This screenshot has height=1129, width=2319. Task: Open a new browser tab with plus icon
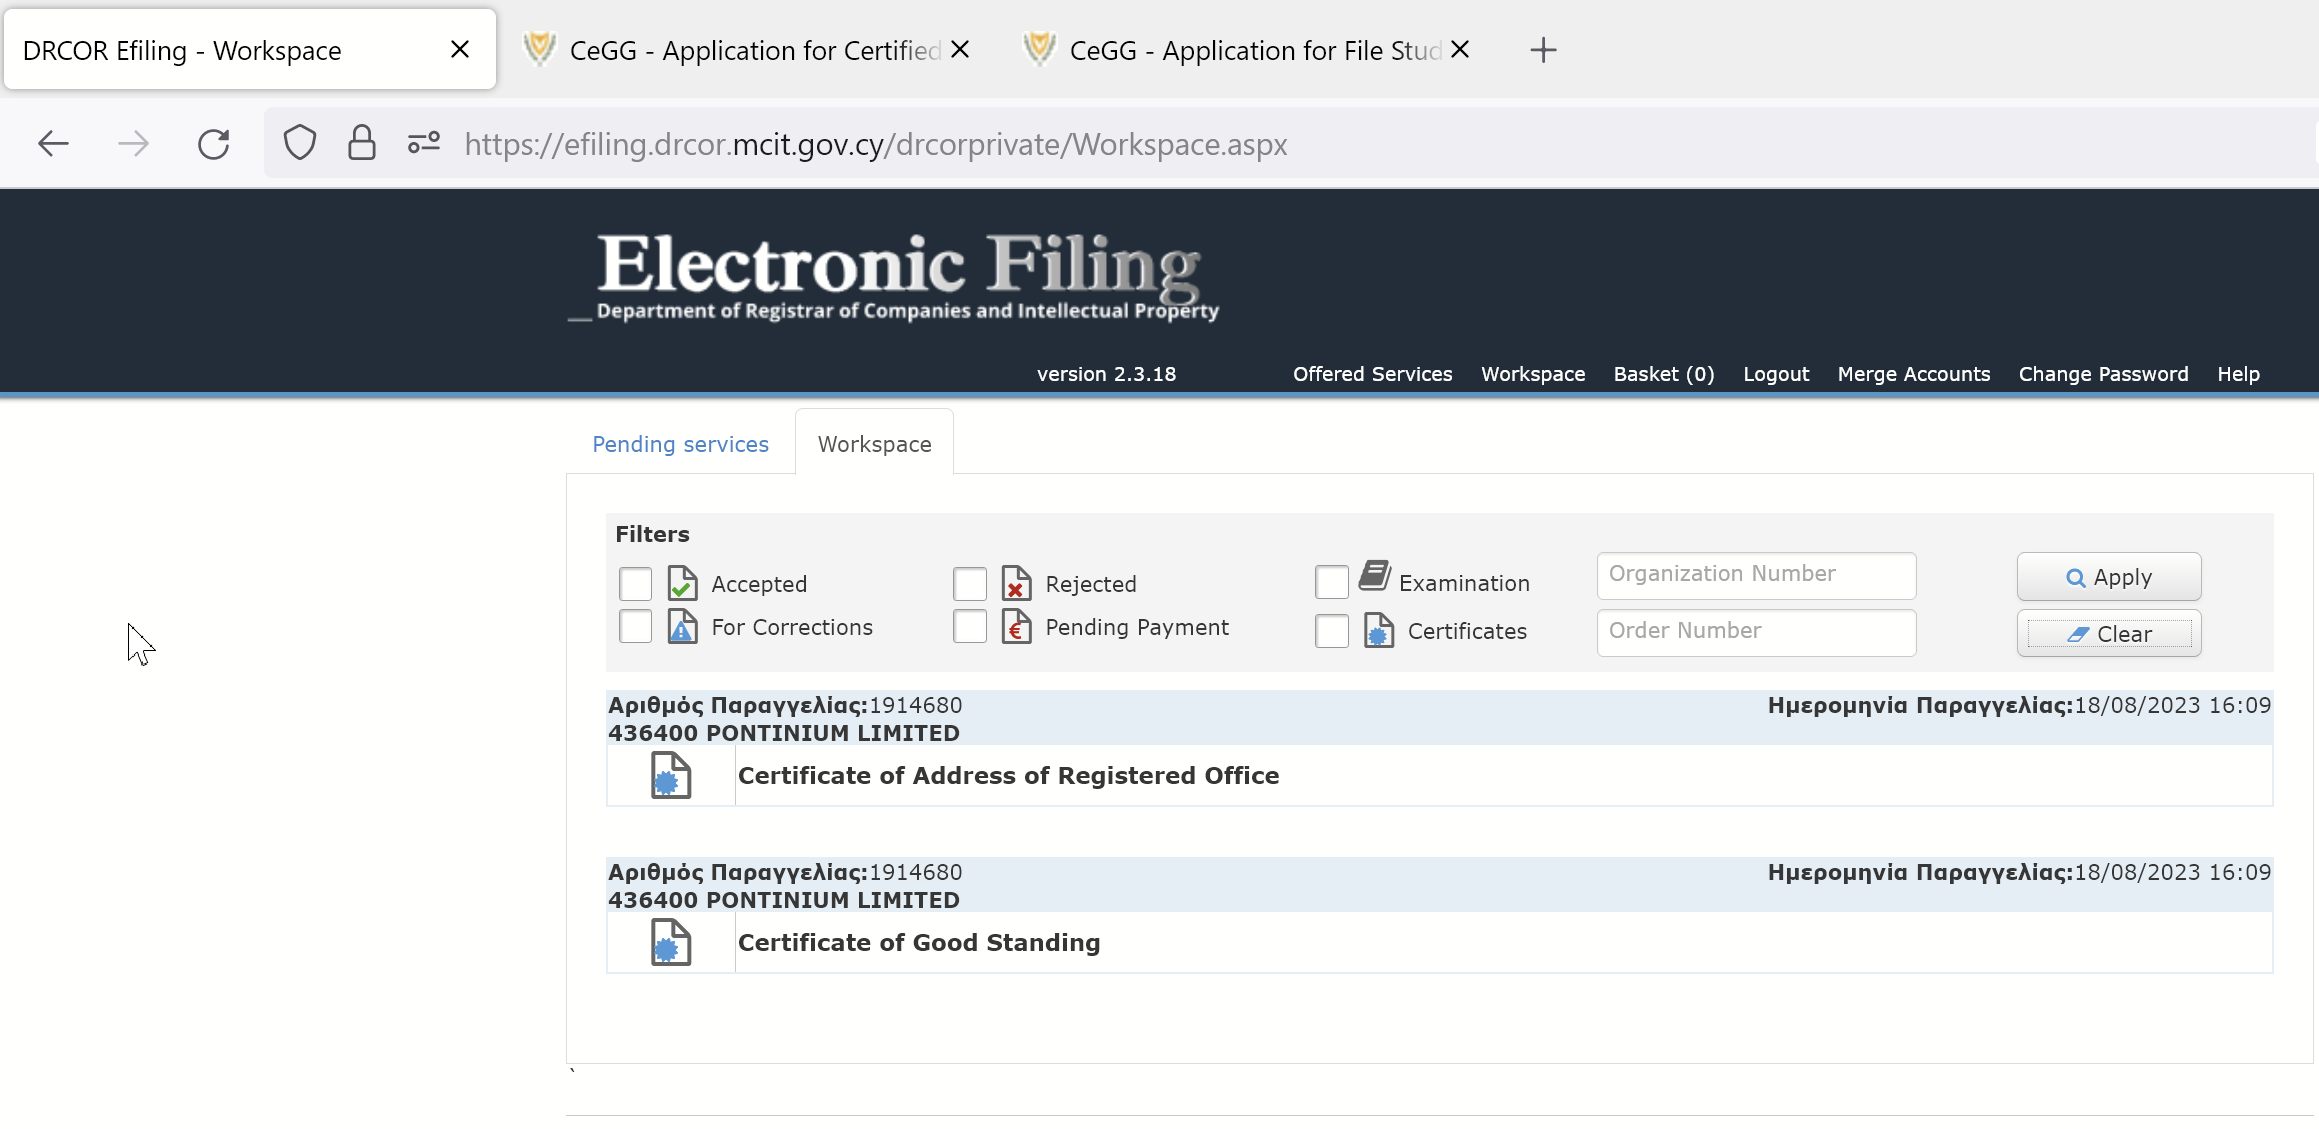(x=1543, y=50)
